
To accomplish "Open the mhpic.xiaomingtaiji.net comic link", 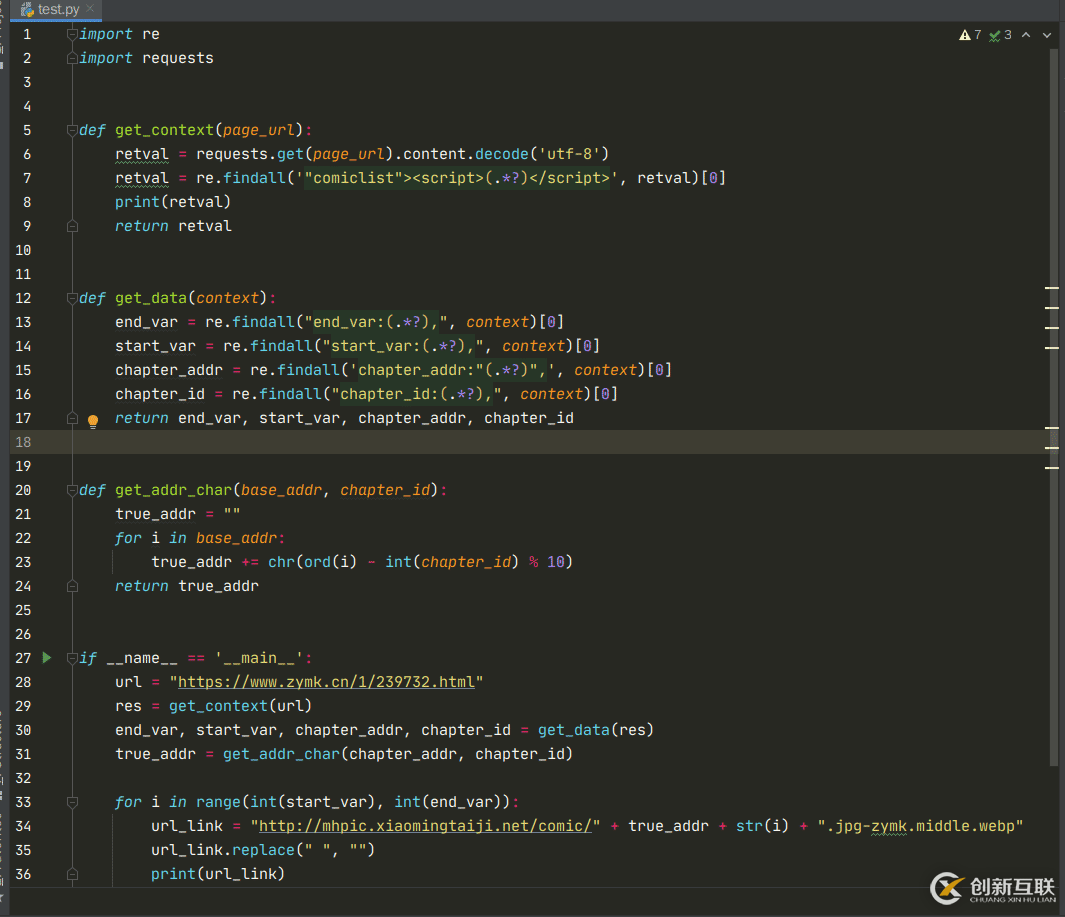I will pos(425,826).
